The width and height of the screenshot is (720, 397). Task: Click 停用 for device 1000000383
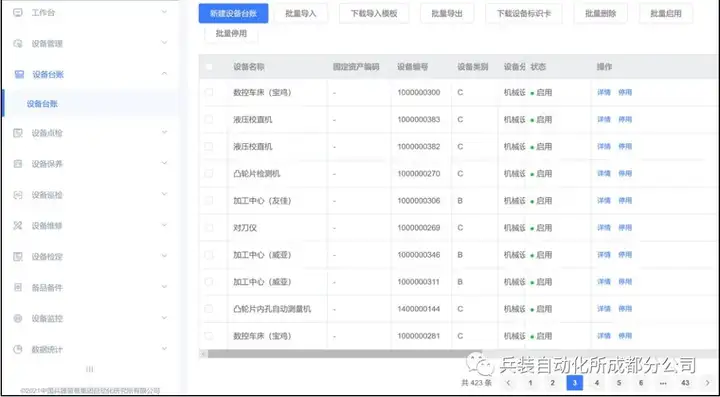pos(625,119)
